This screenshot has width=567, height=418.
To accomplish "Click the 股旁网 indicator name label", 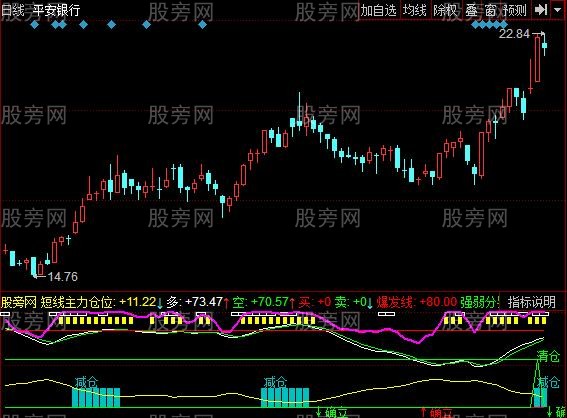I will (19, 302).
